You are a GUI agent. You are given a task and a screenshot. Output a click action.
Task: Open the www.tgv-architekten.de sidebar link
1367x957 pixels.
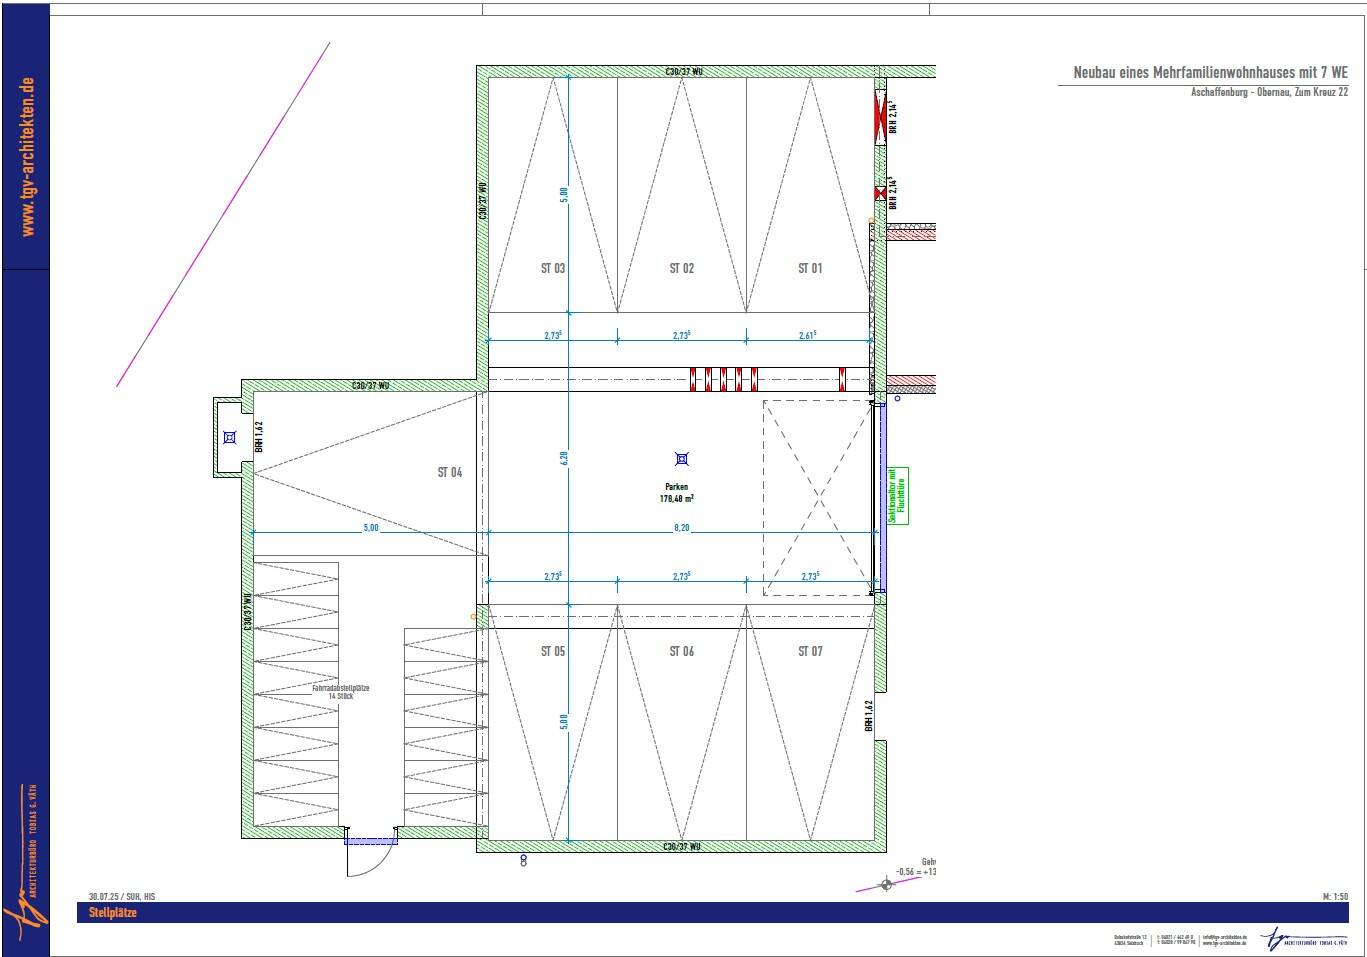click(27, 157)
